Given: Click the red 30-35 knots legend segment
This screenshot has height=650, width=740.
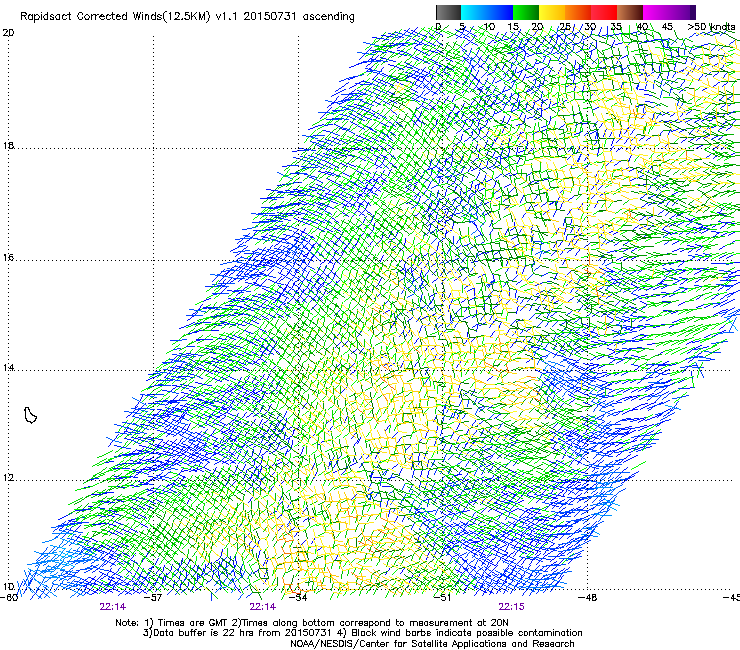Looking at the screenshot, I should 604,12.
